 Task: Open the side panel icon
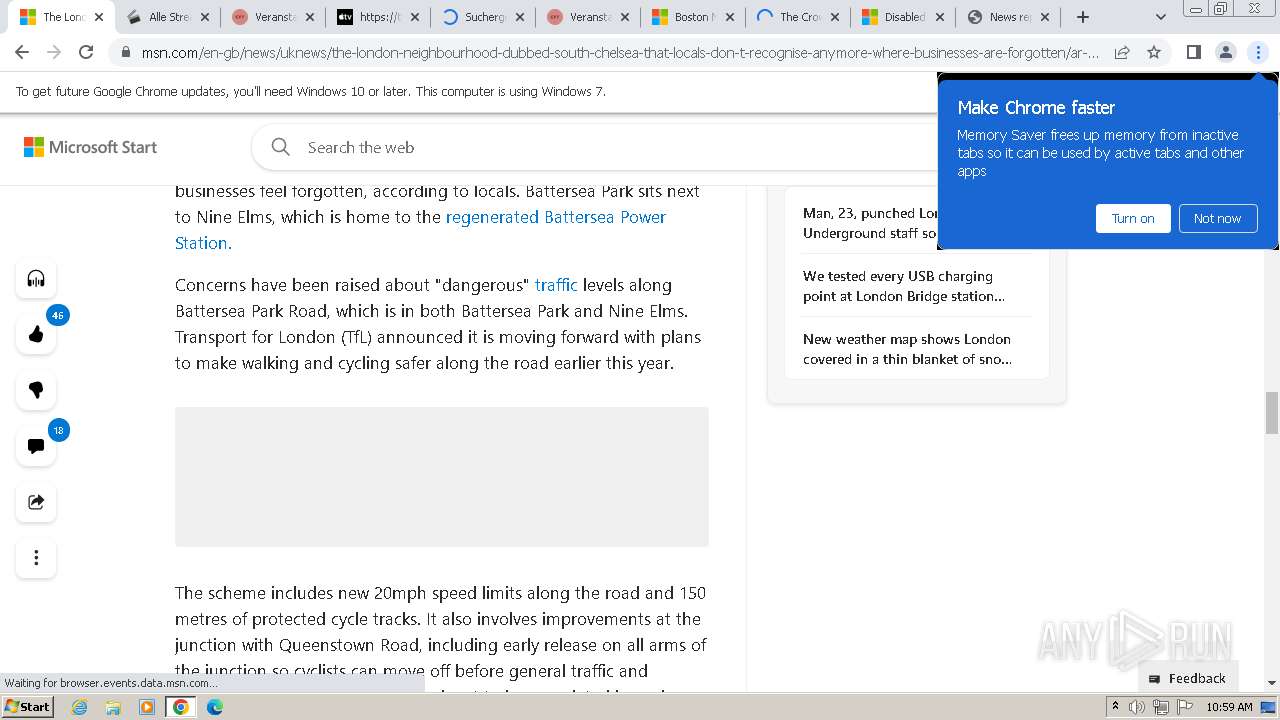click(x=1193, y=52)
